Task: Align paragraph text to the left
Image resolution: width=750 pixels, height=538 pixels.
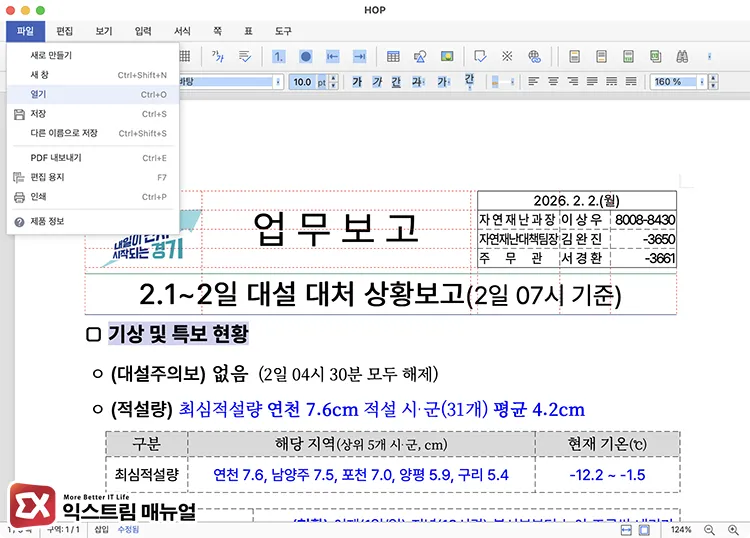Action: click(533, 82)
